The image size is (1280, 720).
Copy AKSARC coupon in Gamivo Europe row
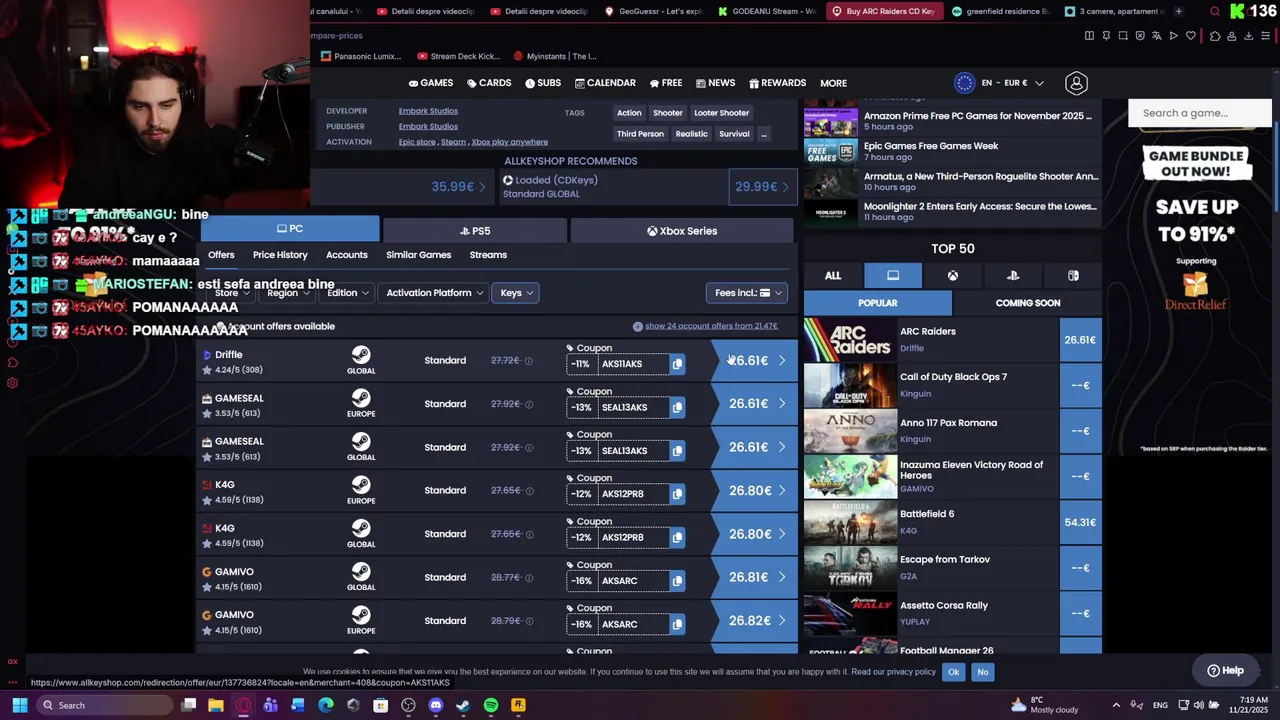click(677, 624)
